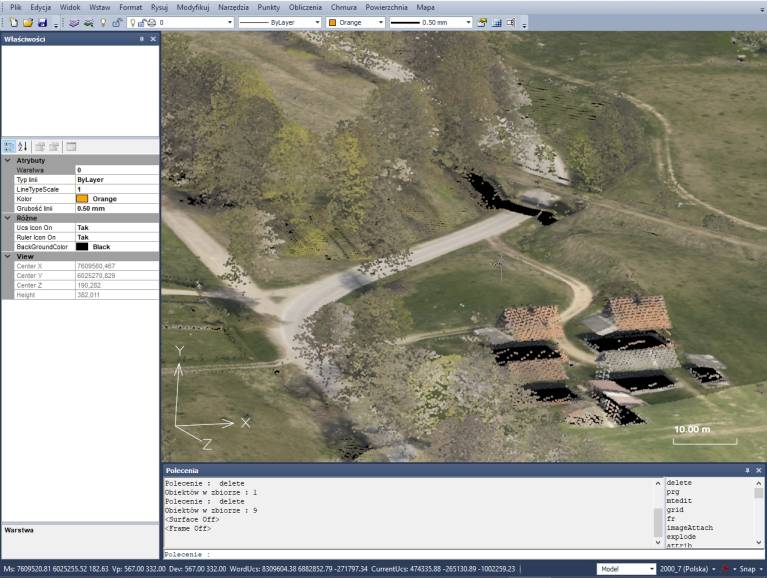
Task: Click the last icon in the right toolbar group
Action: pos(511,22)
